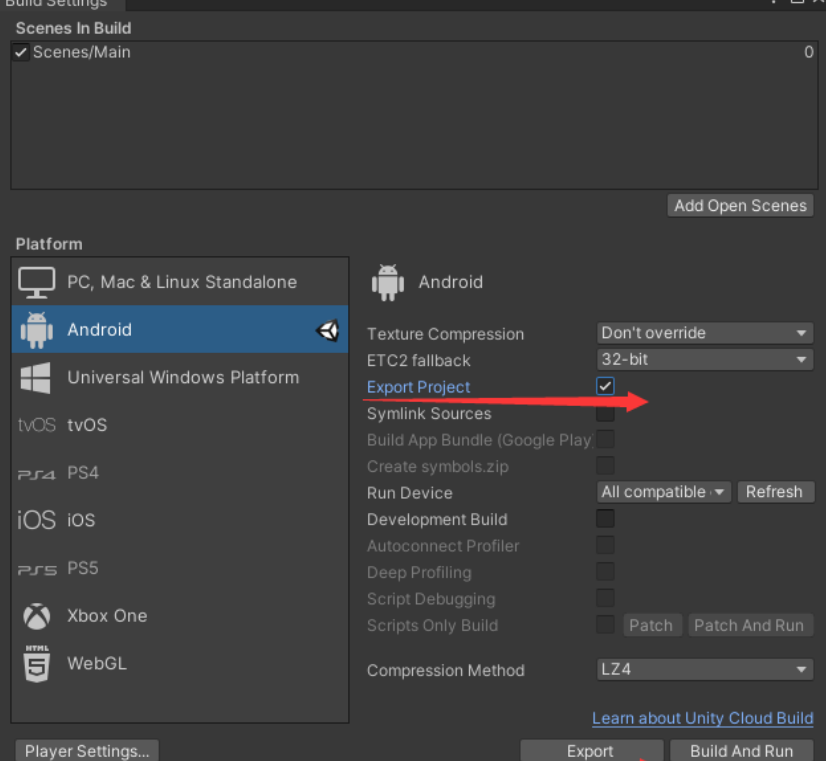Click the Refresh button for Run Device
This screenshot has height=761, width=826.
[775, 492]
